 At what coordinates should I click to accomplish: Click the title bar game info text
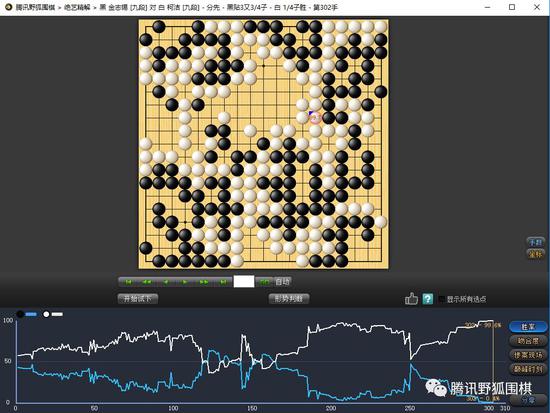(x=176, y=7)
